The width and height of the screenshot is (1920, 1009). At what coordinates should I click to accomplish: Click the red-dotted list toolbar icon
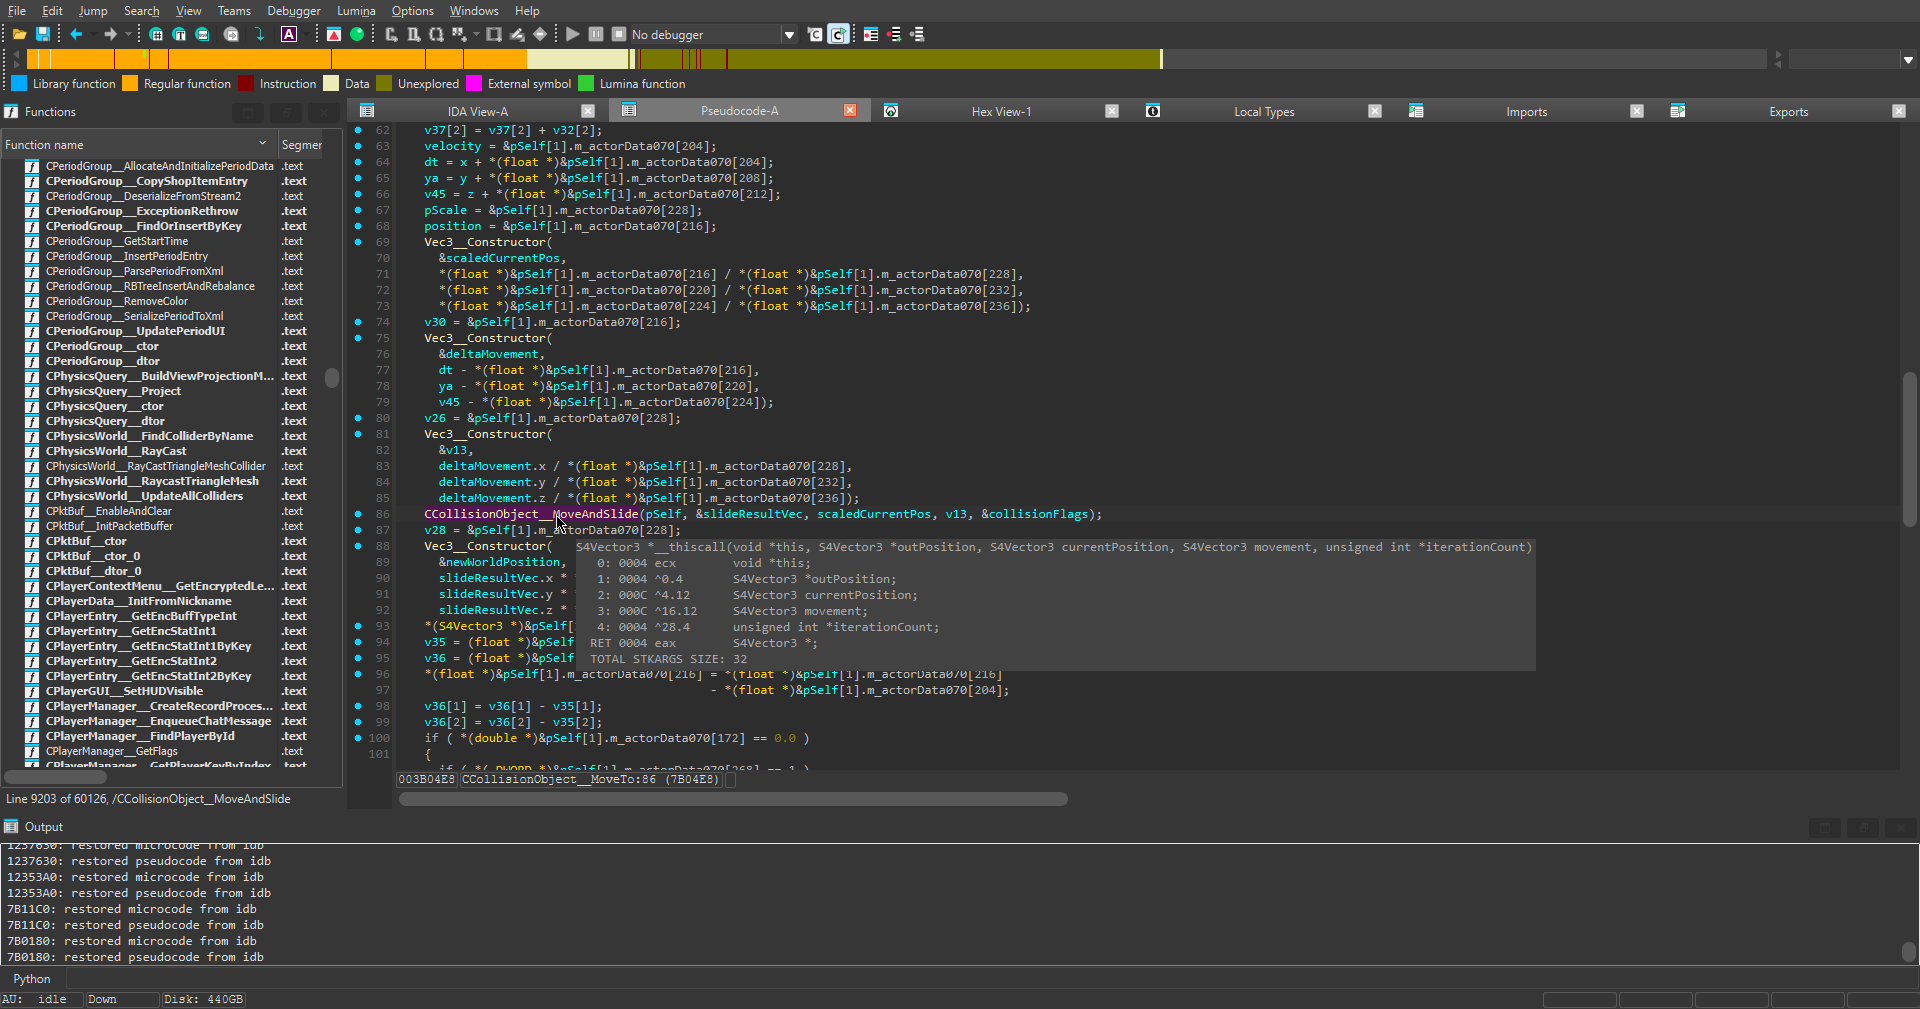(x=871, y=34)
